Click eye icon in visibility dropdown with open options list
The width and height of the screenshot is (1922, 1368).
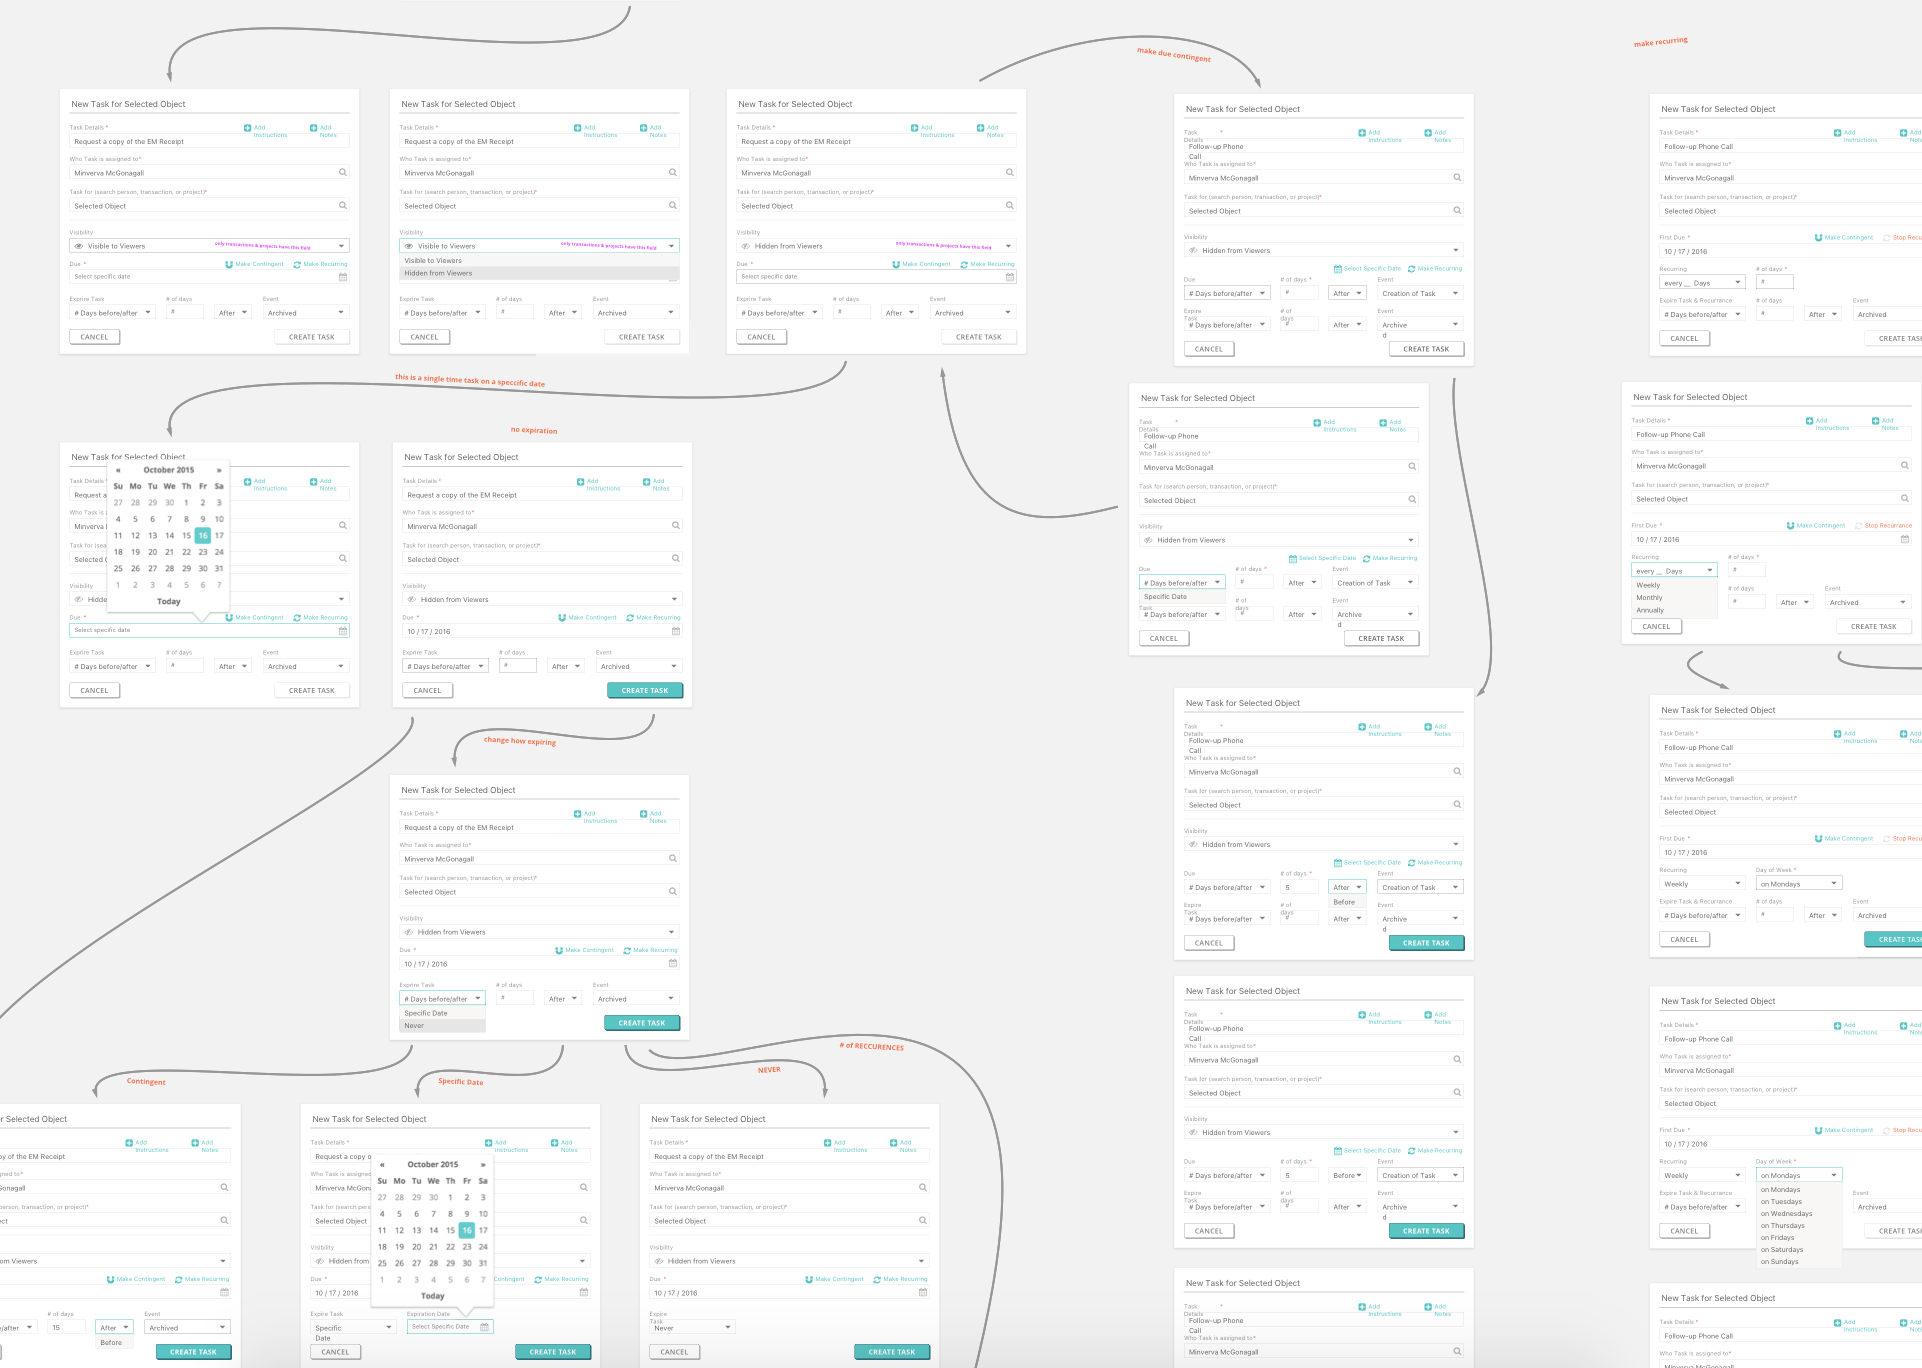[409, 246]
